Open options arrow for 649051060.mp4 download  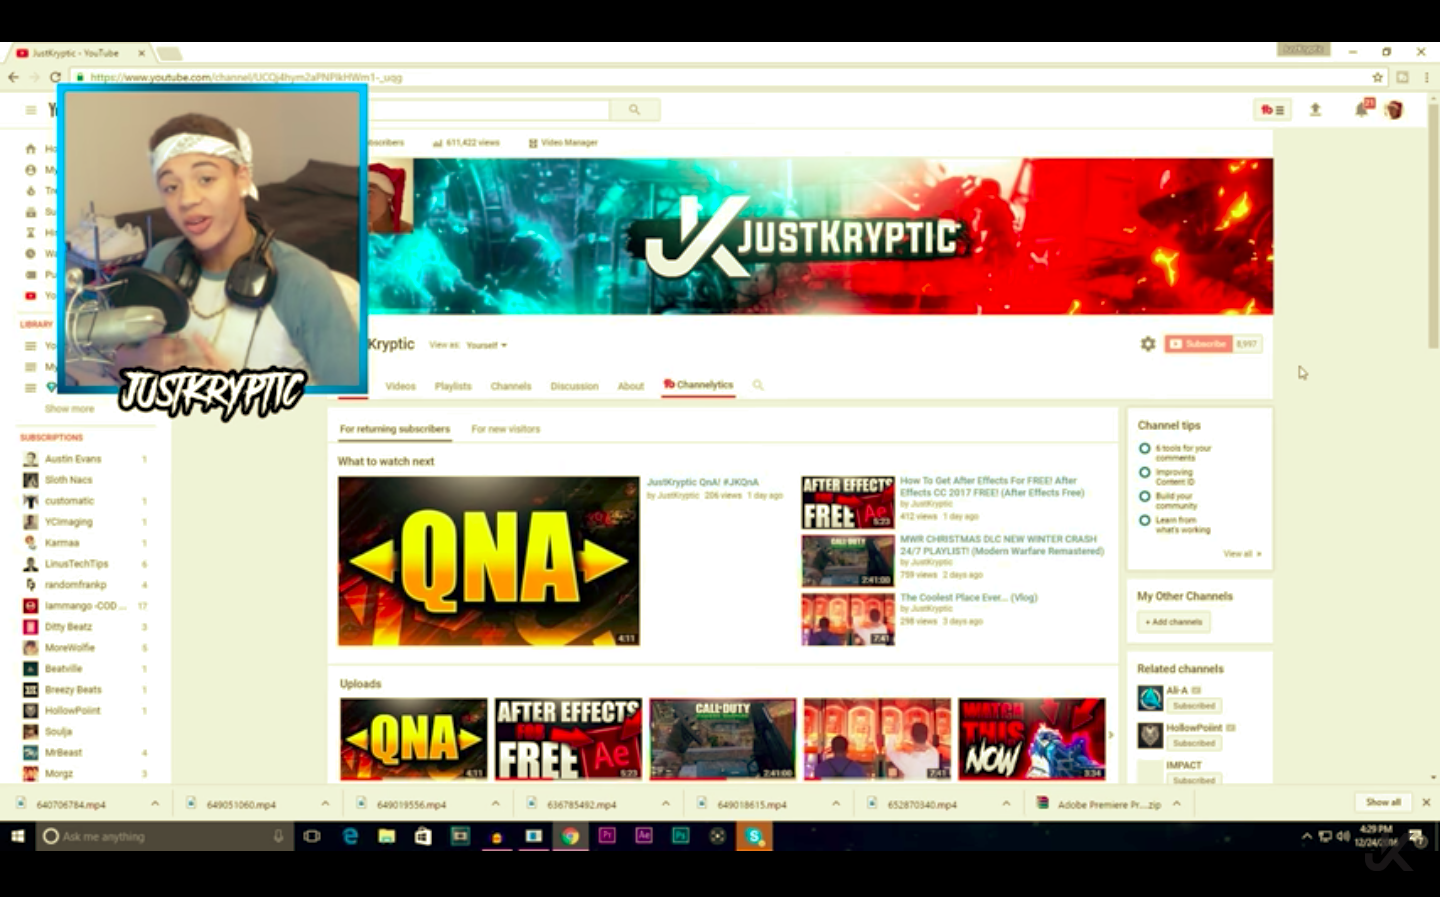coord(325,803)
